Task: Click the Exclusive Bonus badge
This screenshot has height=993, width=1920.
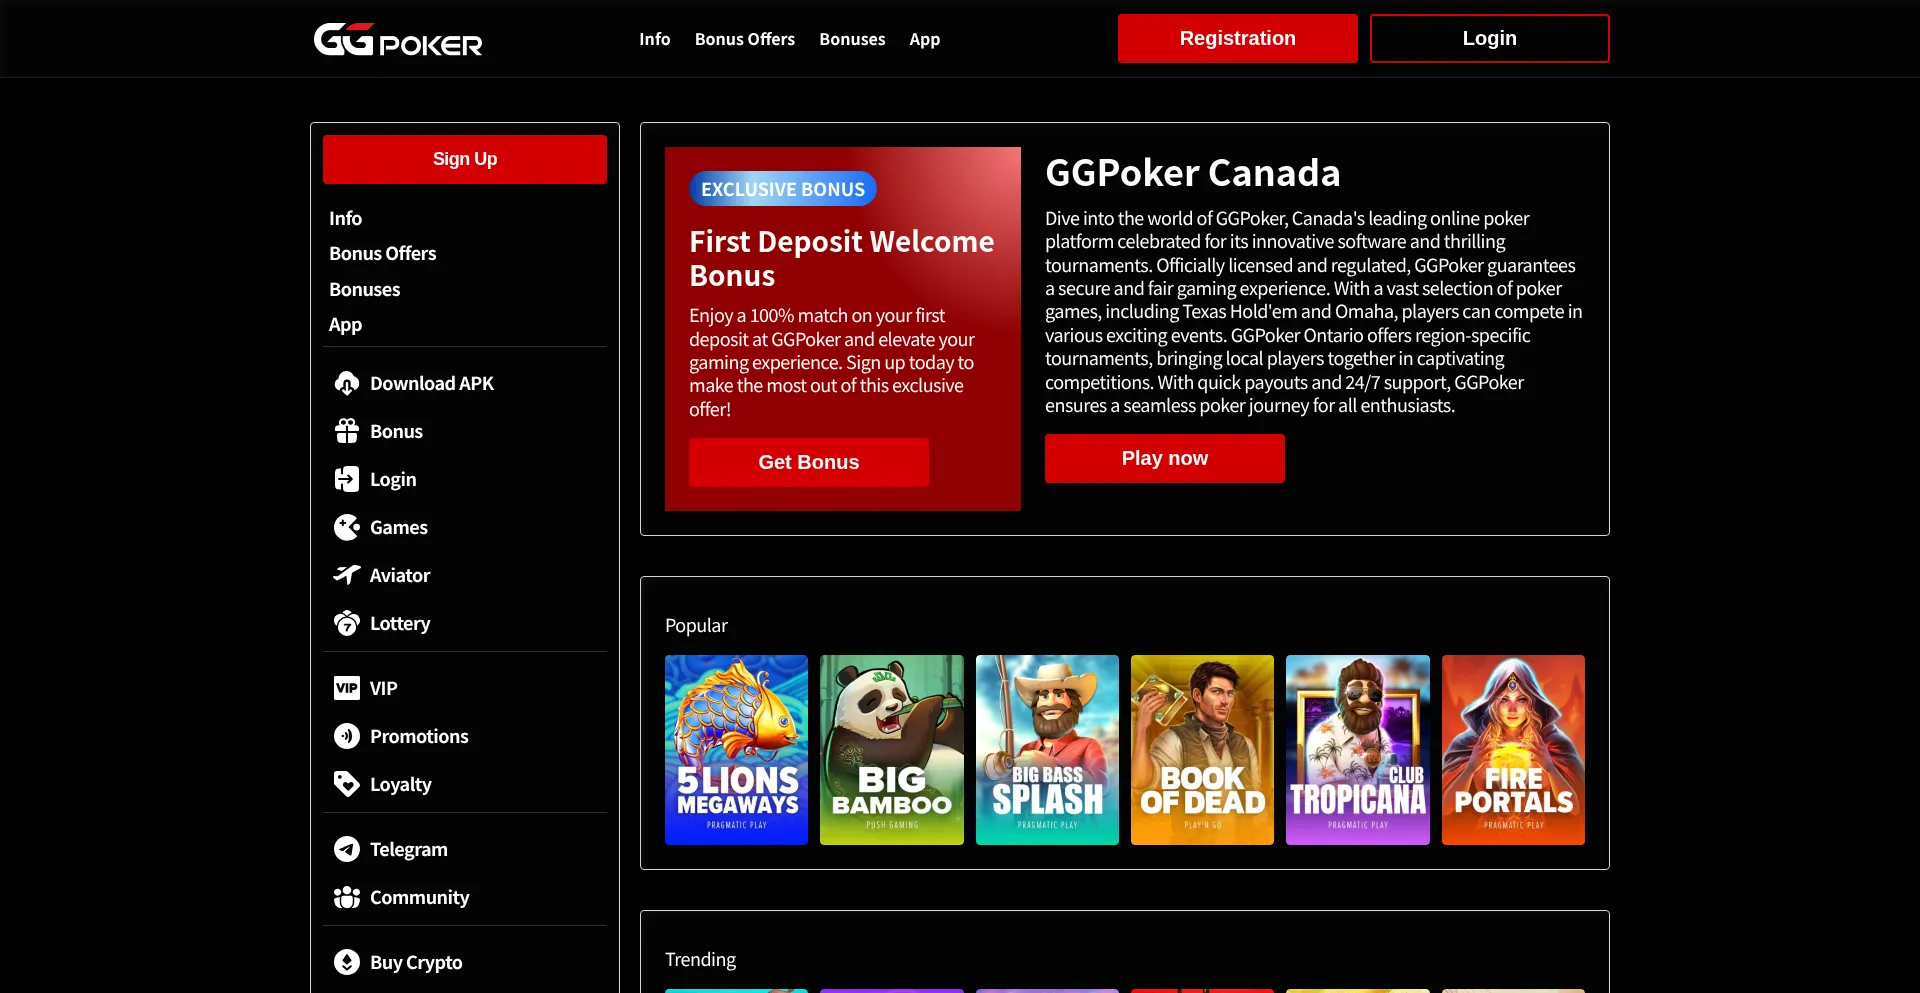Action: click(783, 189)
